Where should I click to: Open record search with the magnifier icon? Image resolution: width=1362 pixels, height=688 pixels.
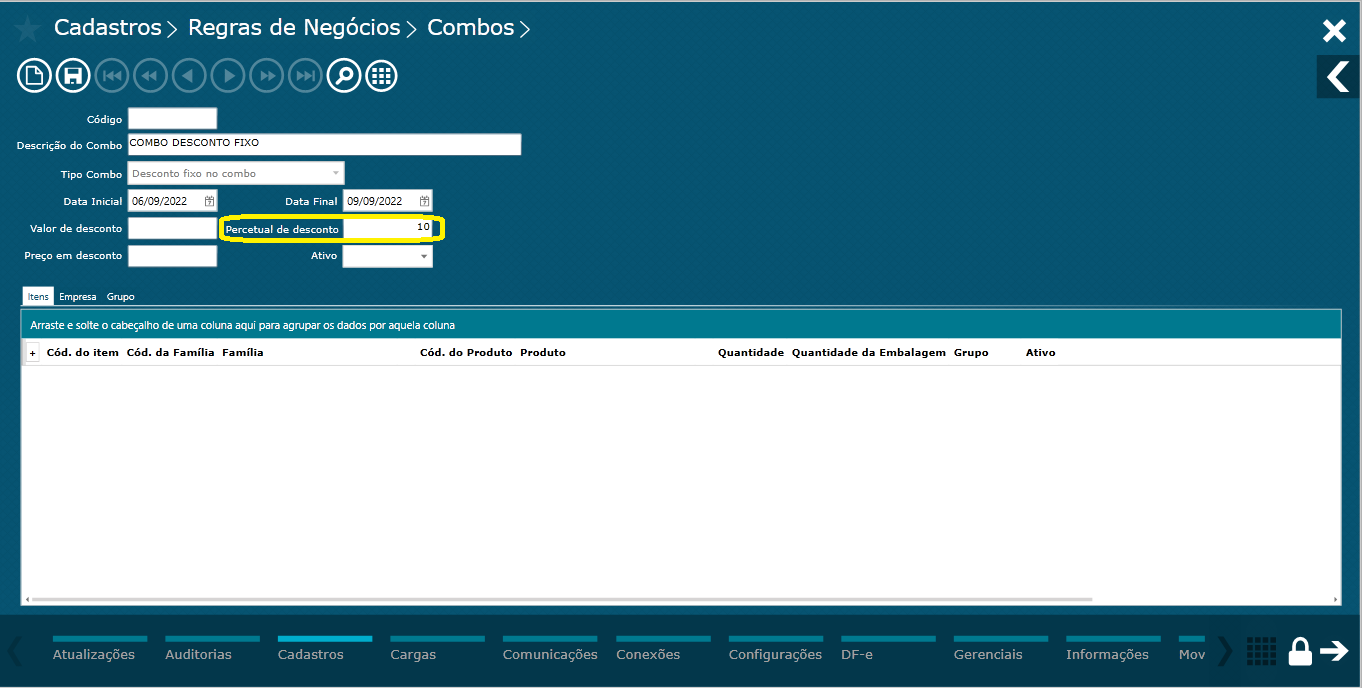343,75
